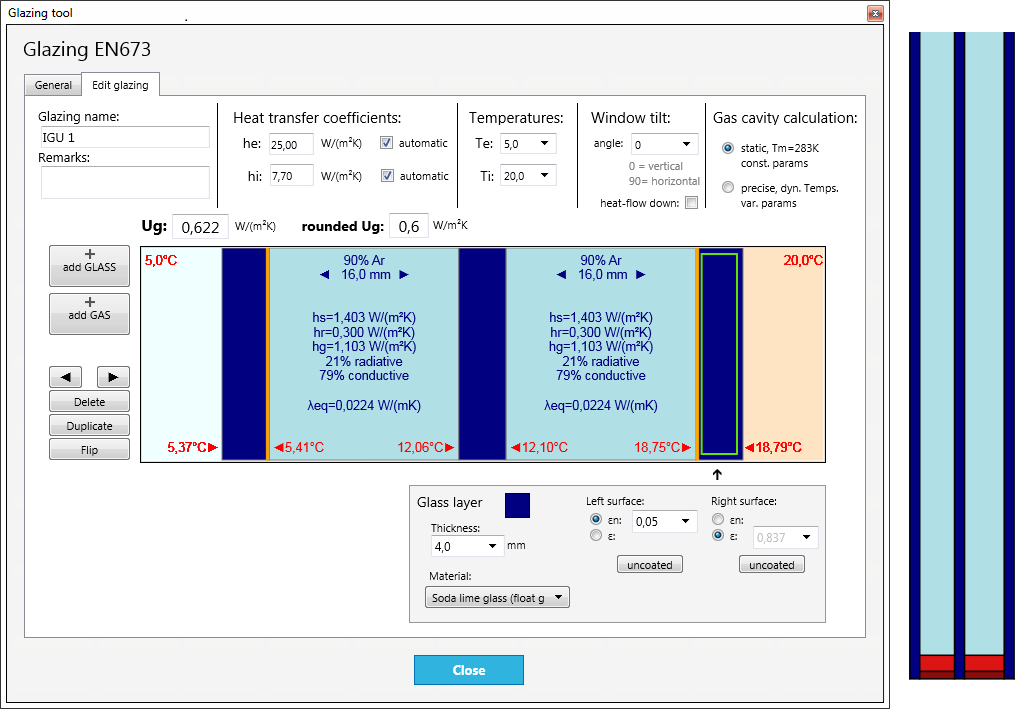Increase second gas cavity width with right arrow

[x=641, y=275]
